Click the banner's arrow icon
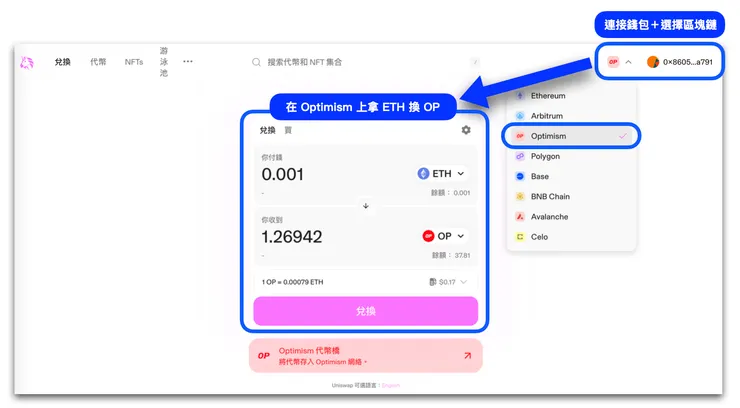Screen dimensions: 740x408 467,356
